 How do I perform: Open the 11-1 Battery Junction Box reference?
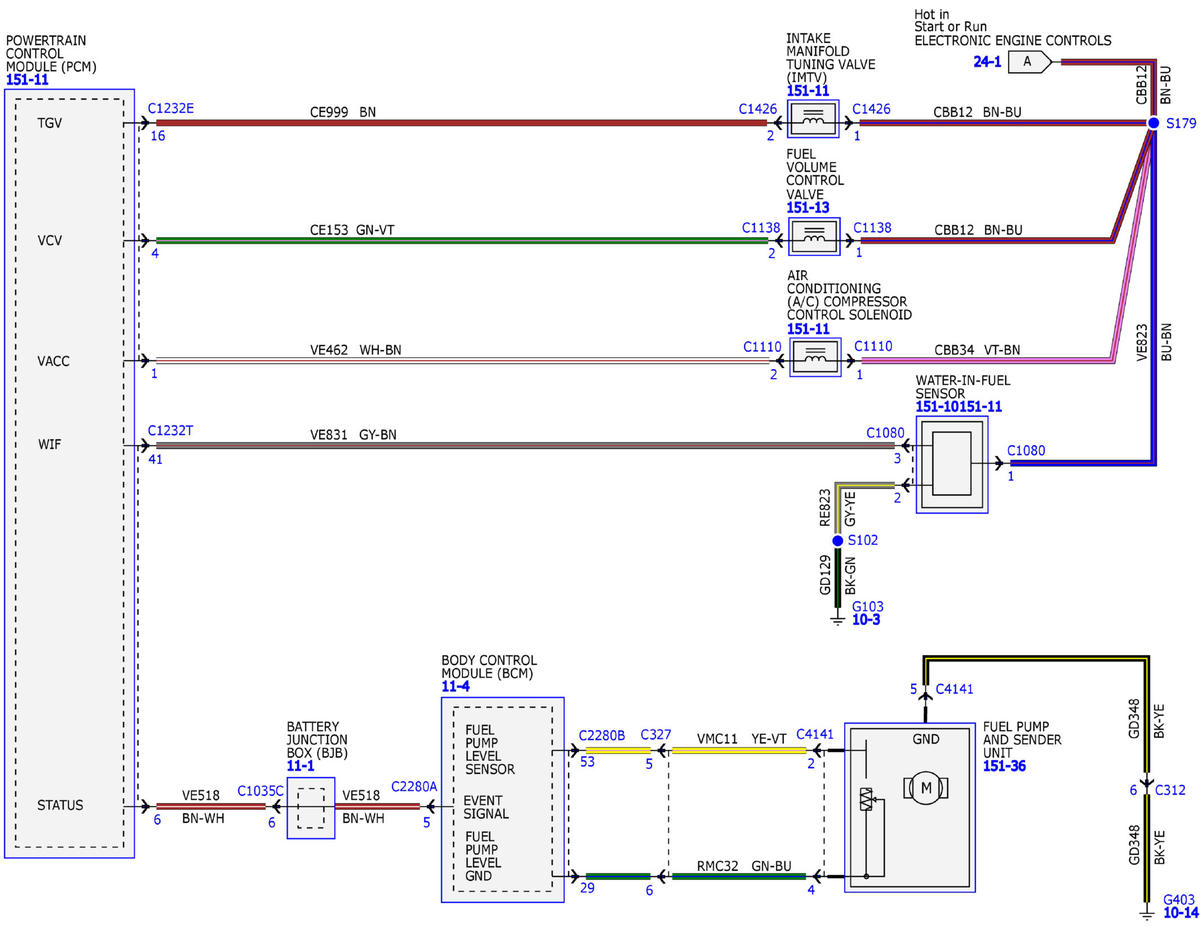click(301, 764)
